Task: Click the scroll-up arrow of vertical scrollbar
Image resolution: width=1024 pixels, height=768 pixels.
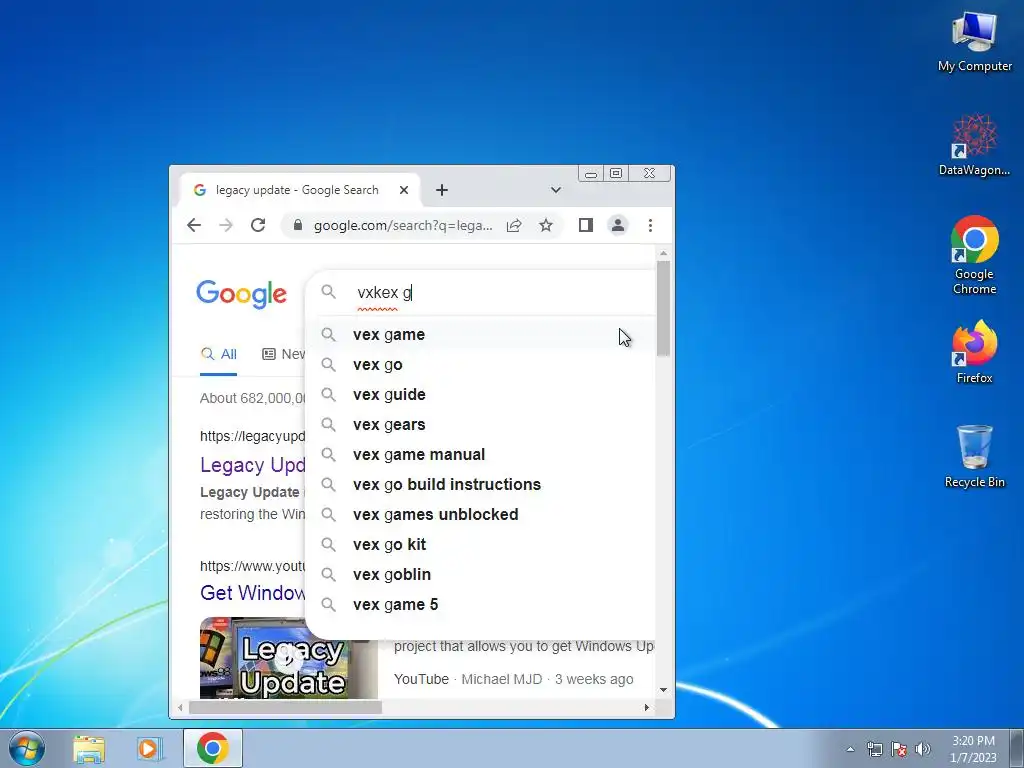Action: pos(664,253)
